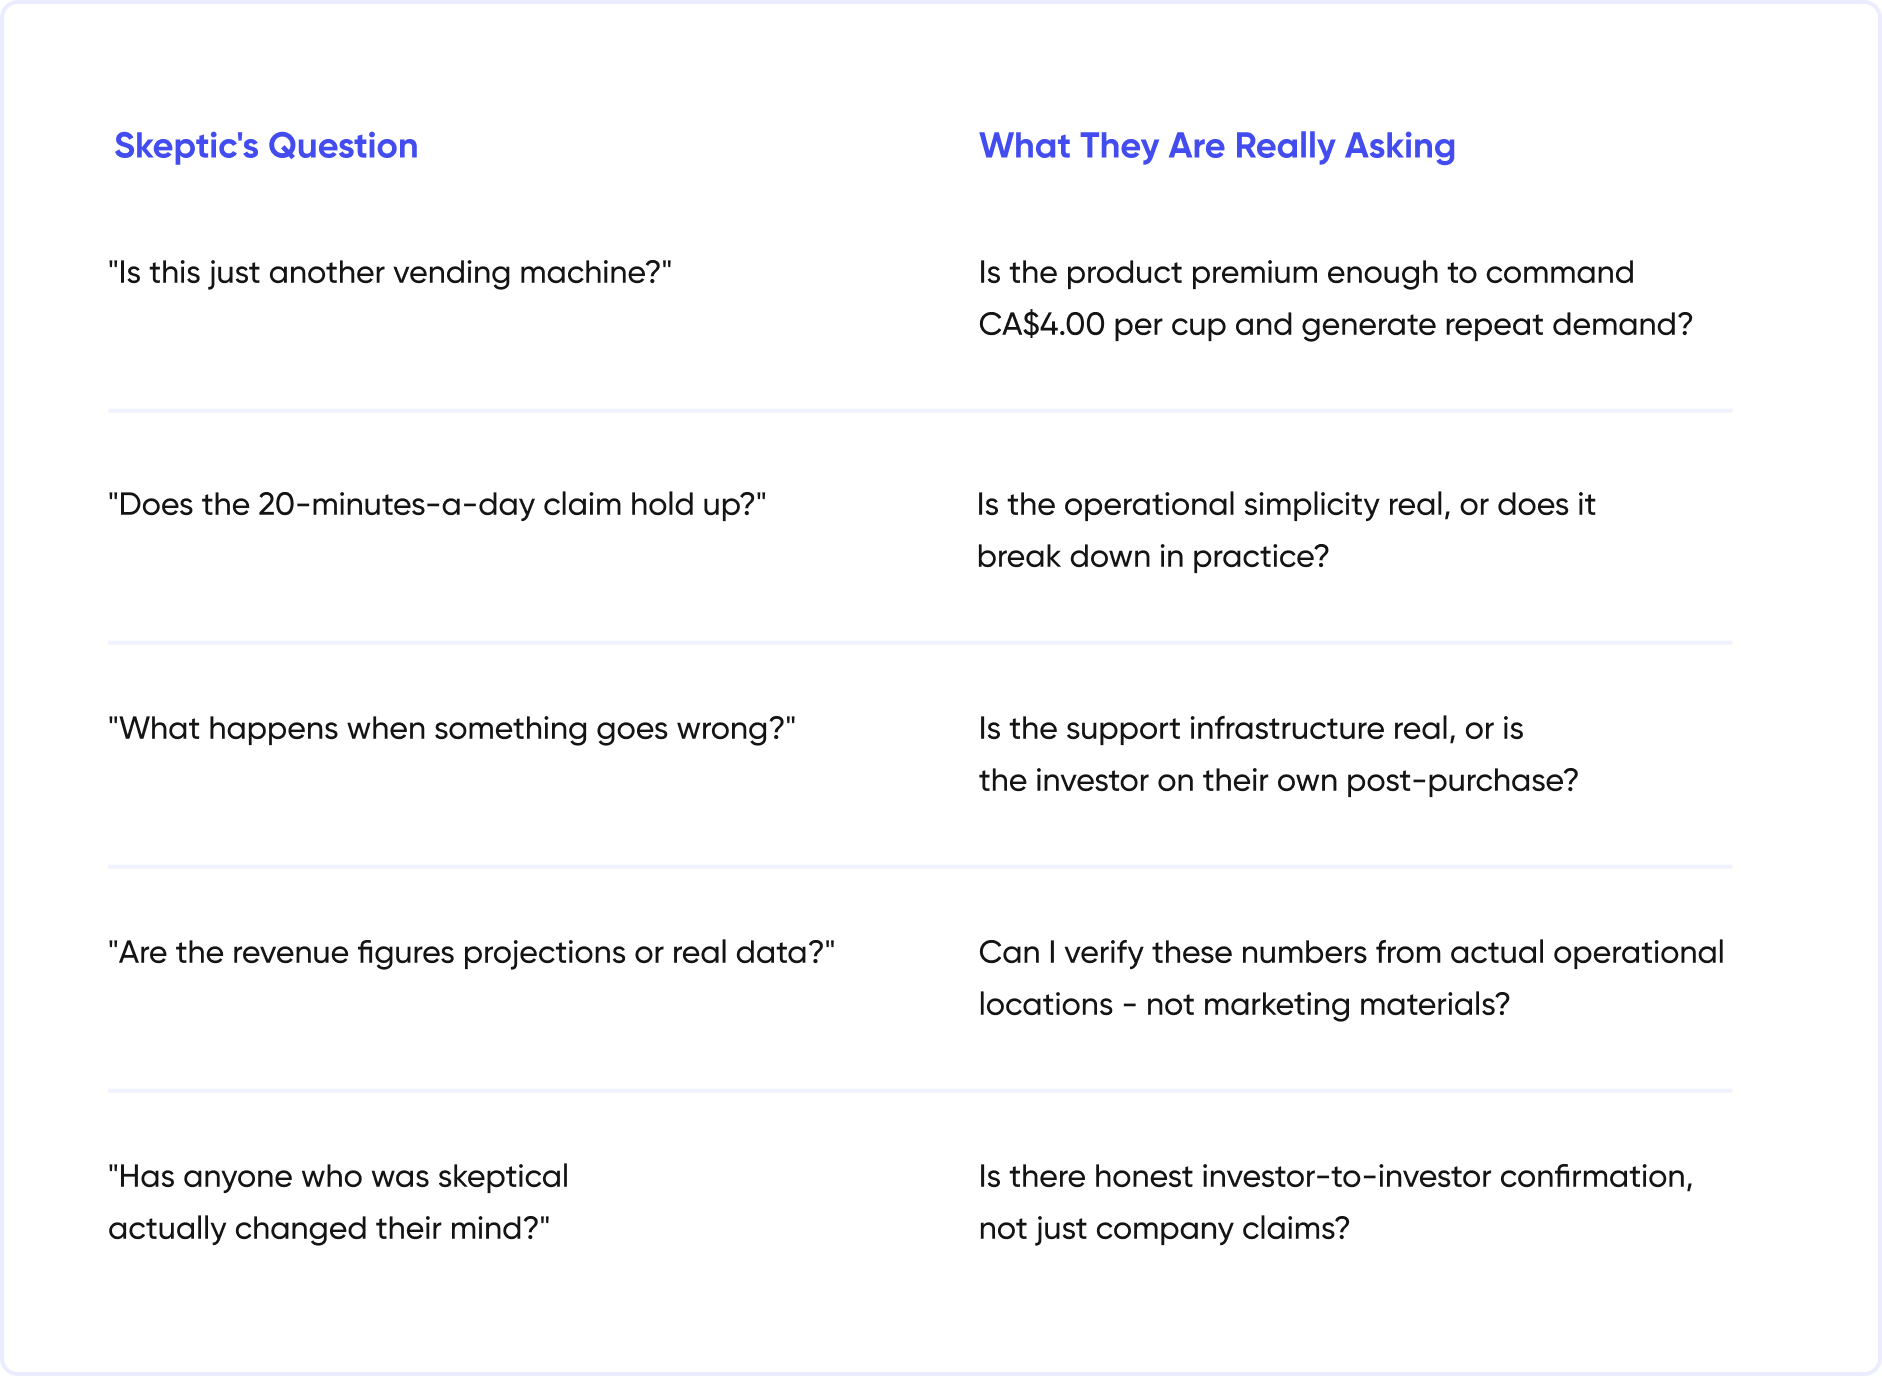Click the operational simplicity explanation text
The height and width of the screenshot is (1376, 1882).
(1286, 531)
